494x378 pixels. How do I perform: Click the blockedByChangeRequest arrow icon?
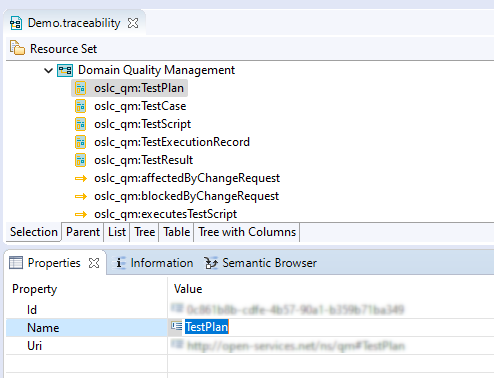click(x=81, y=197)
